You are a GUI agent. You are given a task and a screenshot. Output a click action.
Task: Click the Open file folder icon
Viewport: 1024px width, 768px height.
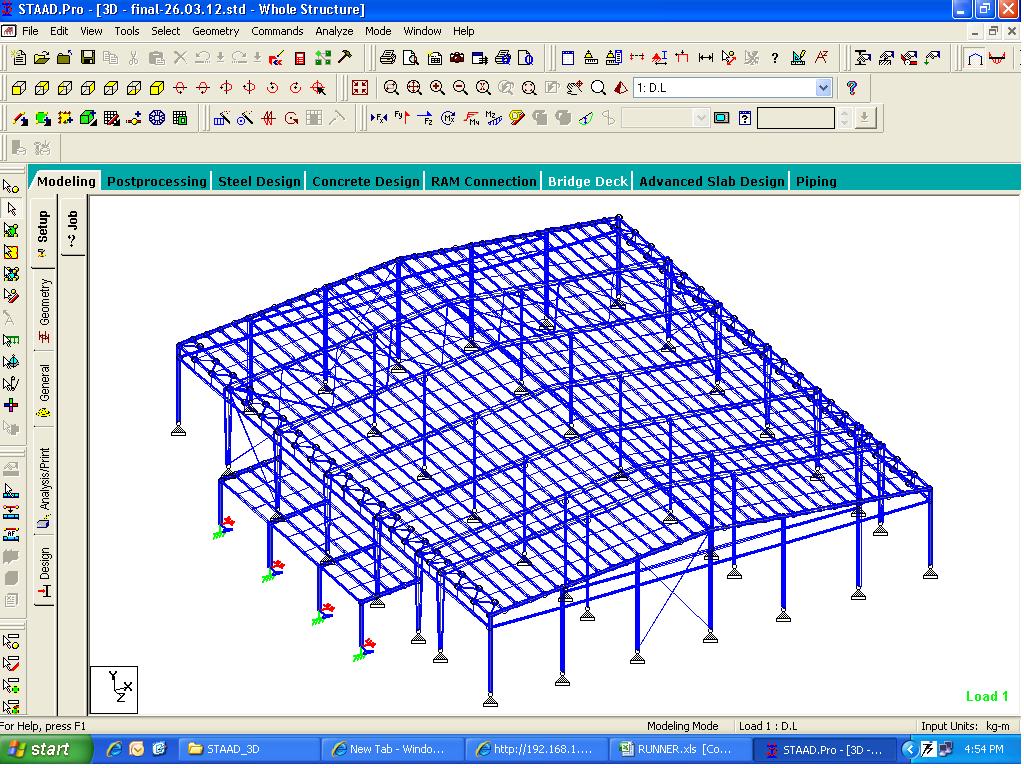coord(42,58)
